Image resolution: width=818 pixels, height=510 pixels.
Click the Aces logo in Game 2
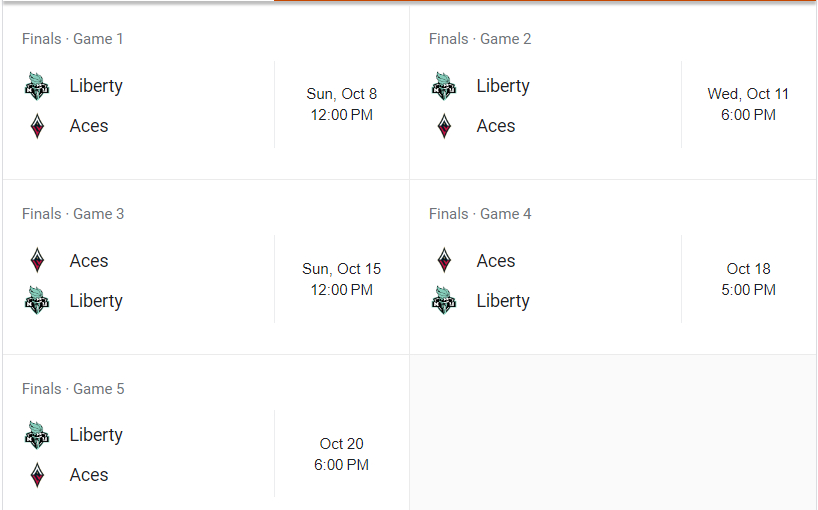[x=444, y=126]
